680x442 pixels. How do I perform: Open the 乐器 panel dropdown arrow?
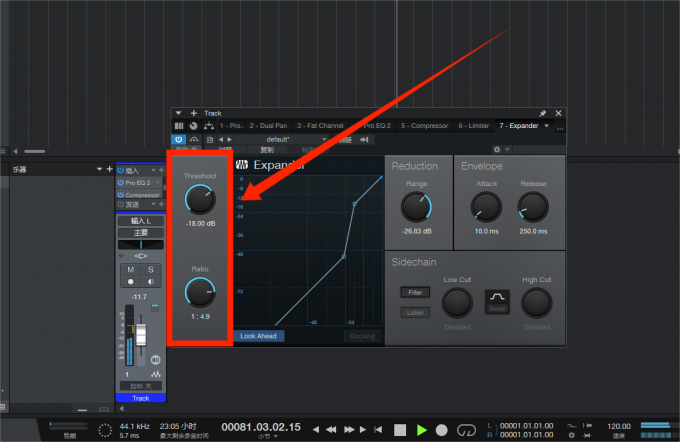tap(99, 169)
